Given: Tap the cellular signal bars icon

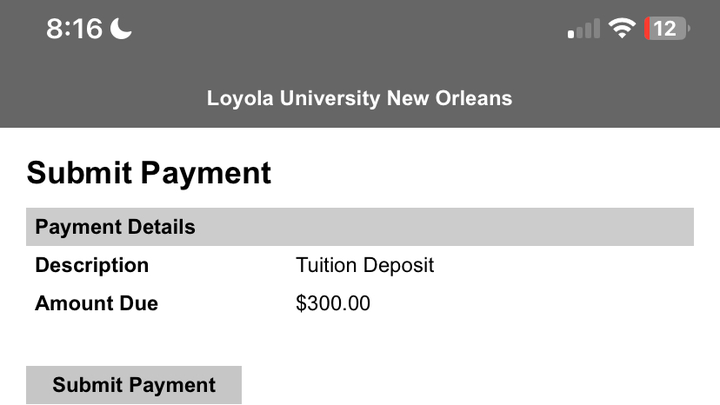Looking at the screenshot, I should coord(584,28).
